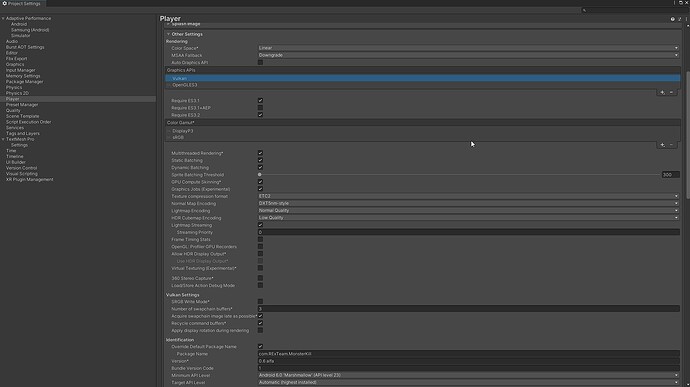This screenshot has width=690, height=387.
Task: Select the OpenGLES3 graphics API row
Action: [x=422, y=85]
